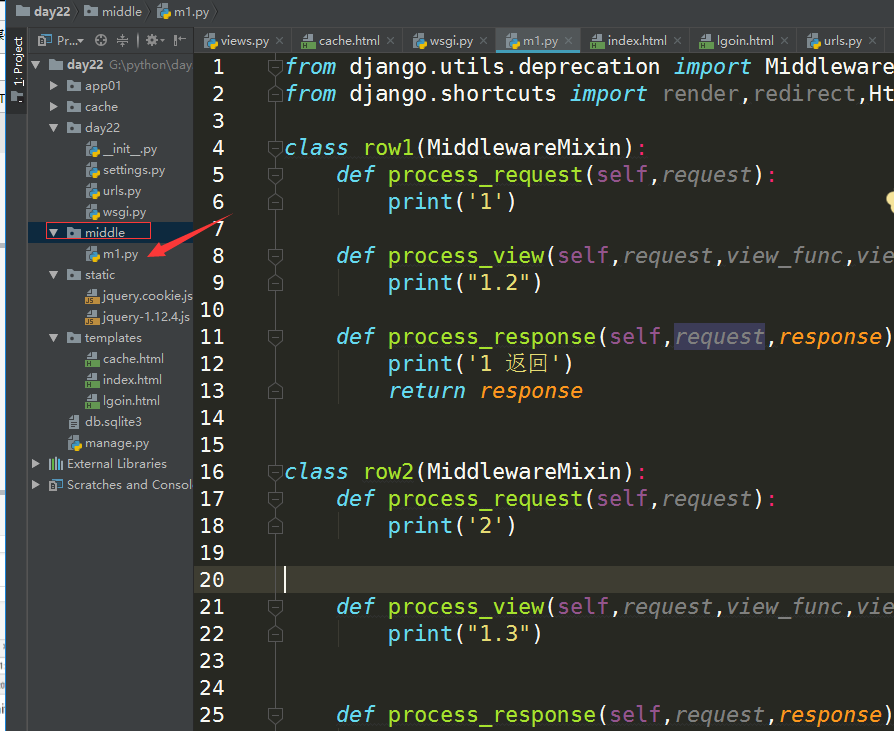Fold process_response on line 25 via gutter marker

point(275,715)
